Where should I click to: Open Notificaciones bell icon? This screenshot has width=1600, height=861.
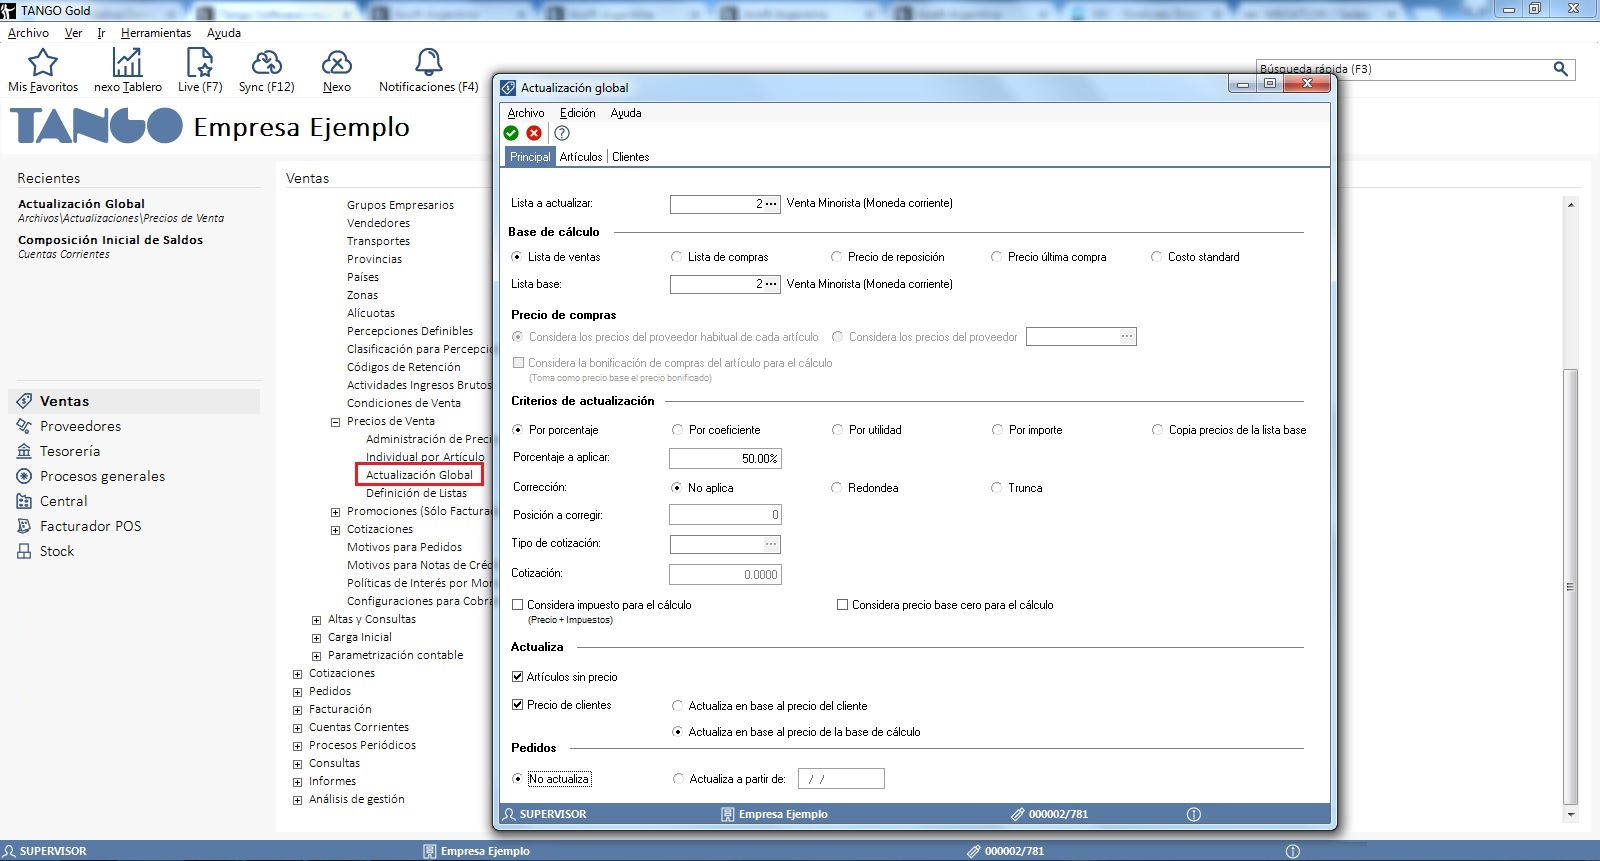(x=428, y=64)
